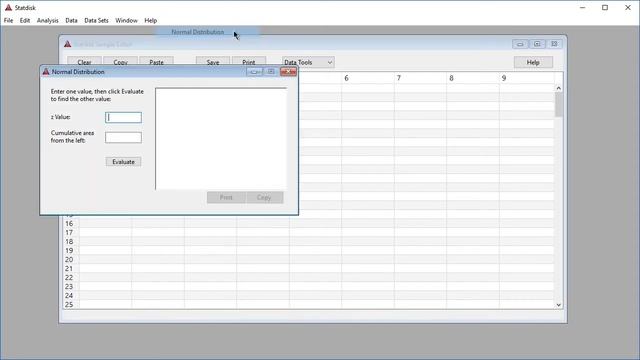Close the main Statdisk window
640x360 pixels.
pos(628,7)
